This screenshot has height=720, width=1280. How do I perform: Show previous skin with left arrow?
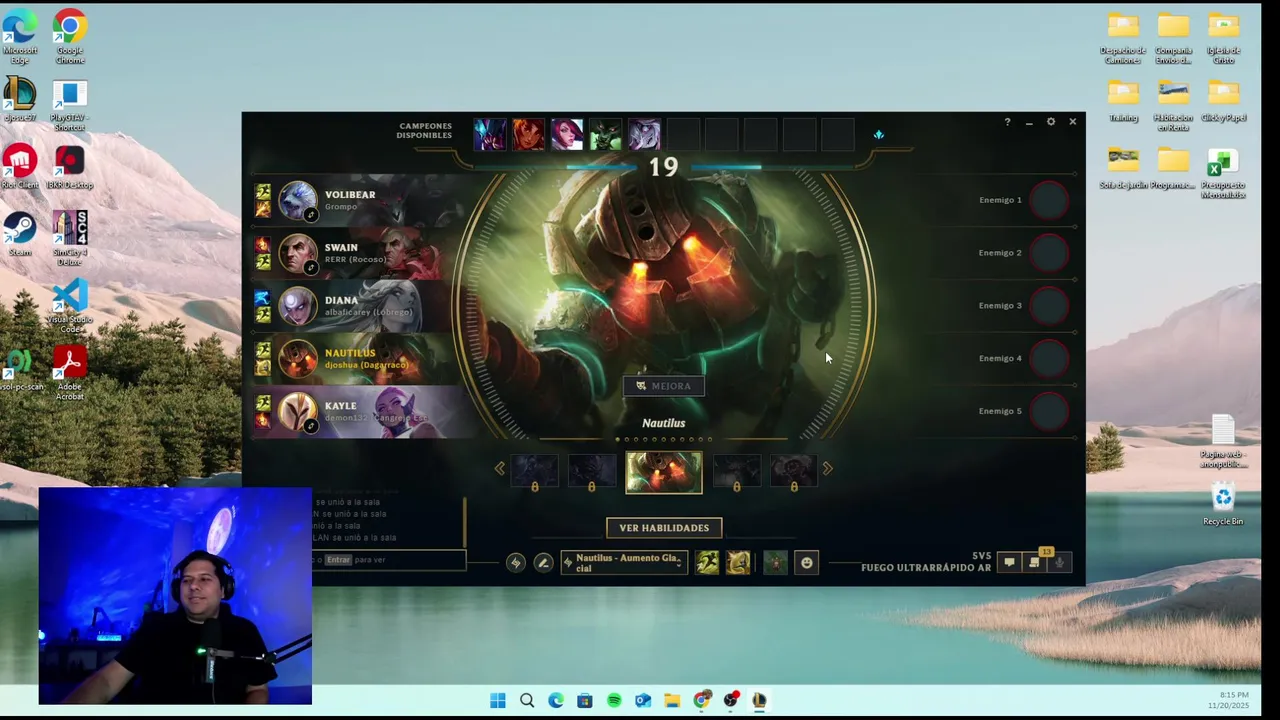[500, 468]
